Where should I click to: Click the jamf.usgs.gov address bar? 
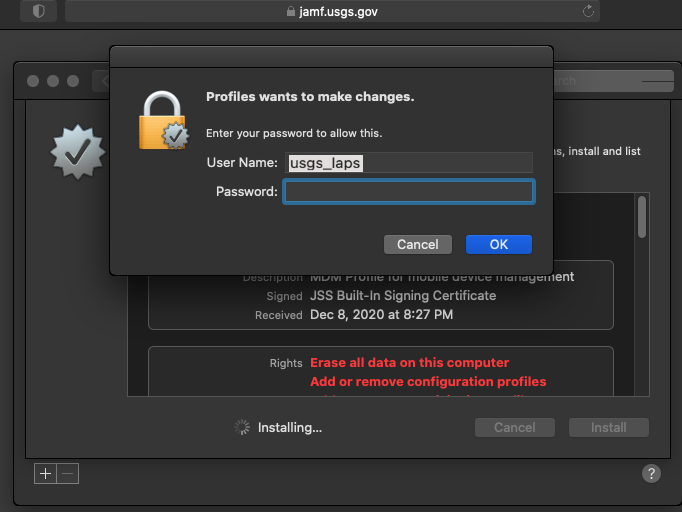coord(332,11)
